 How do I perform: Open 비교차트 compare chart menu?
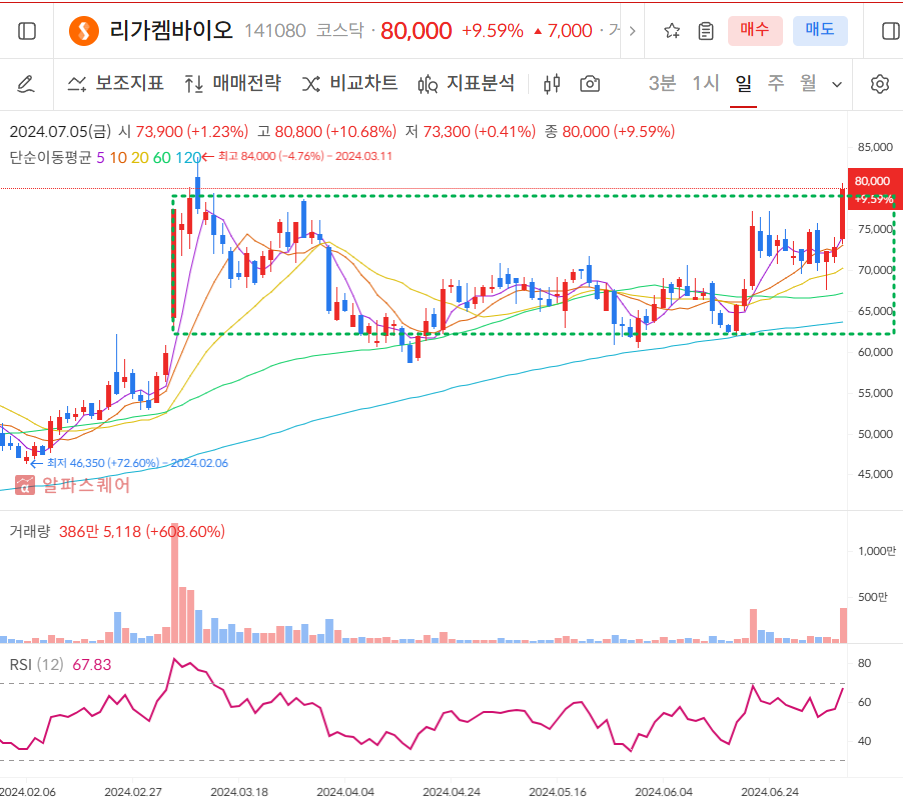click(x=350, y=84)
